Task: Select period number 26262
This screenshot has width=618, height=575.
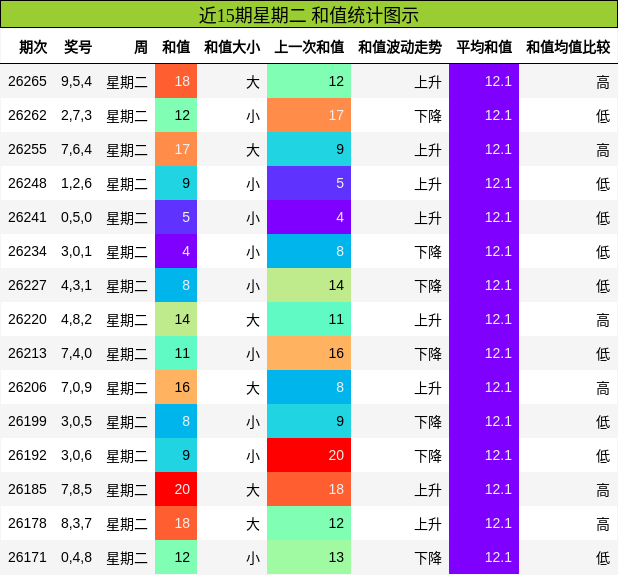Action: [x=27, y=115]
